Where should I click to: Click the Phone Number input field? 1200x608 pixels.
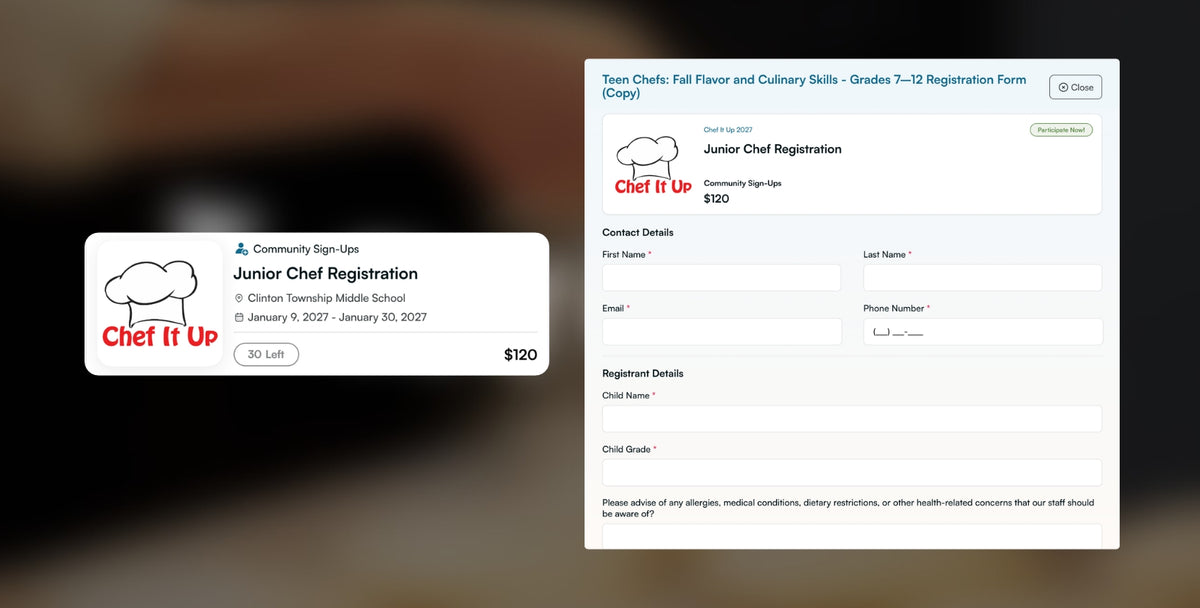(x=982, y=332)
